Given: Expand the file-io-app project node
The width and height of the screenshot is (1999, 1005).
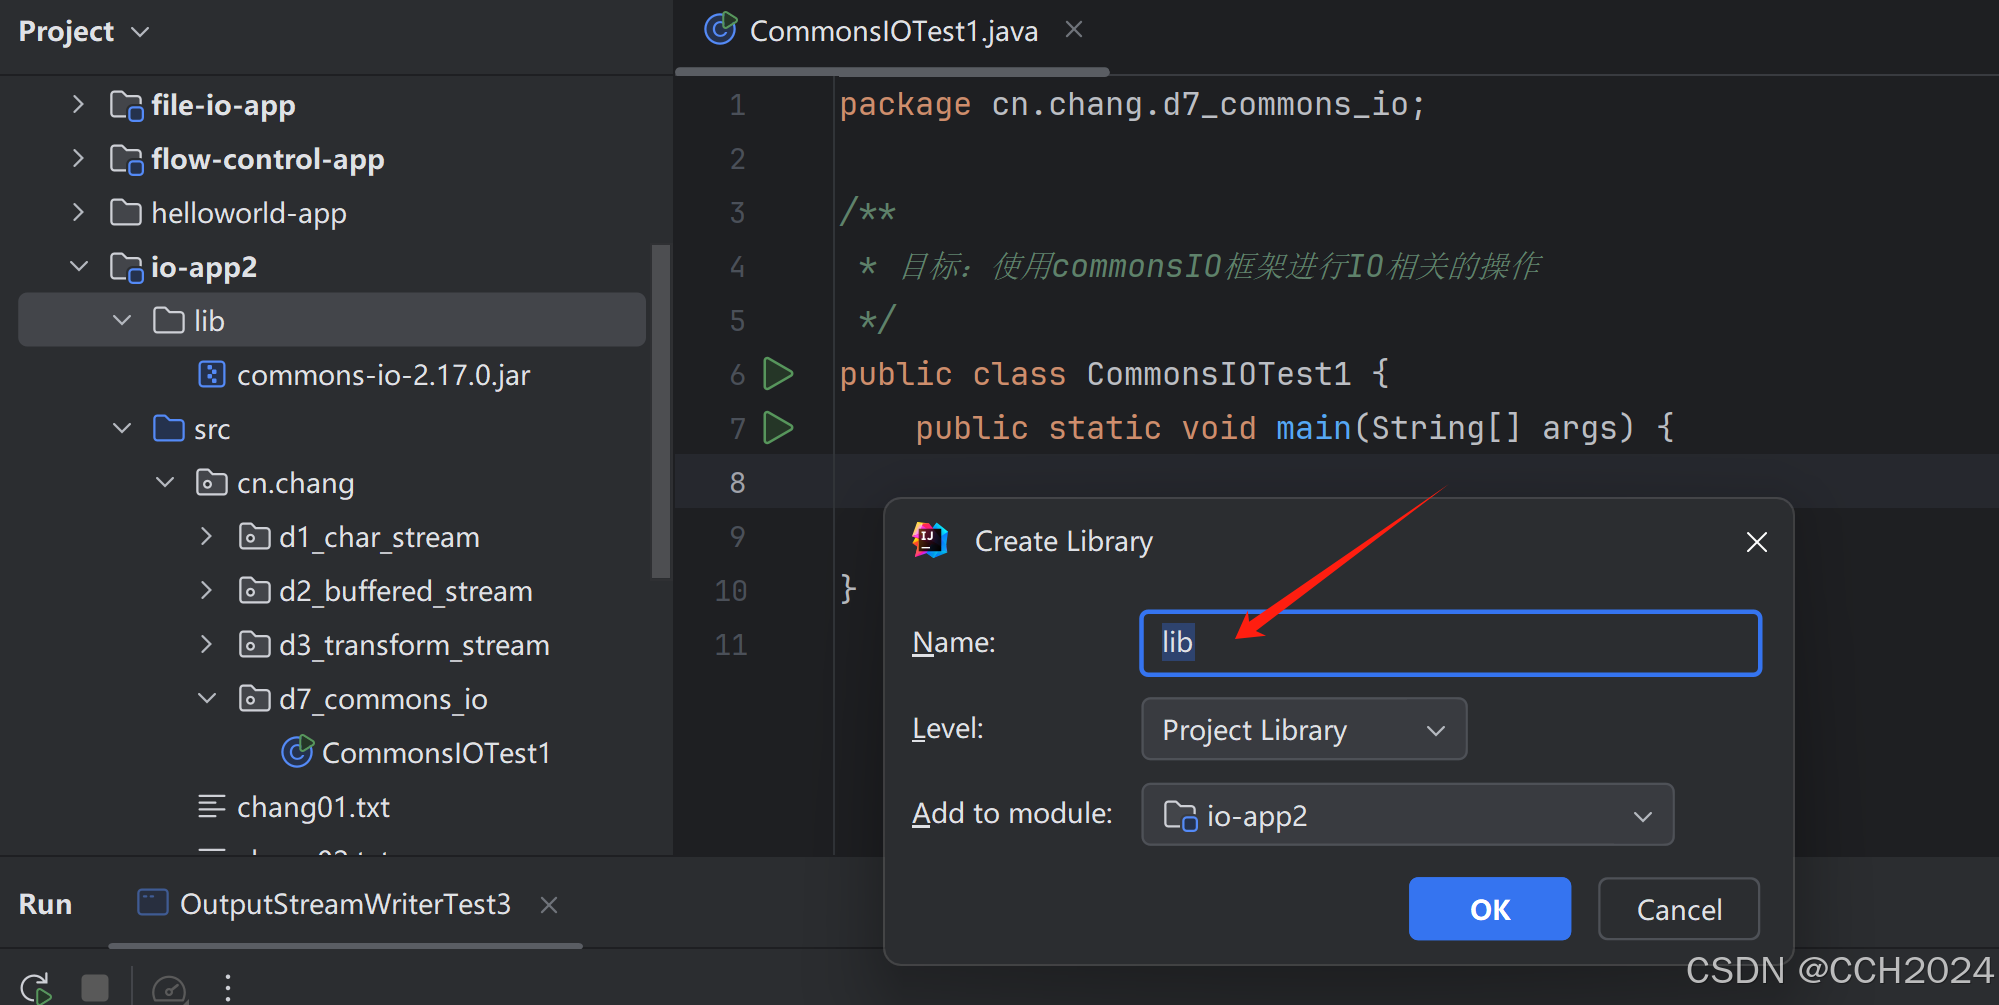Looking at the screenshot, I should (x=79, y=104).
